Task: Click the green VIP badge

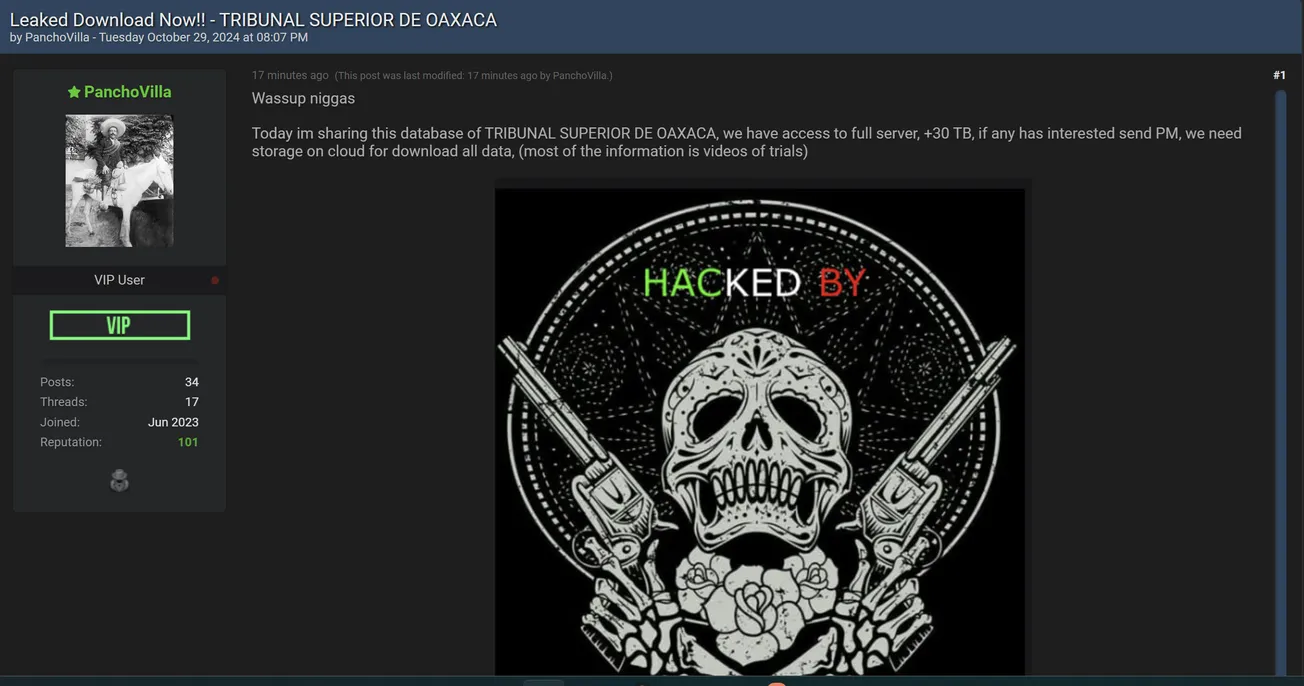Action: pos(120,325)
